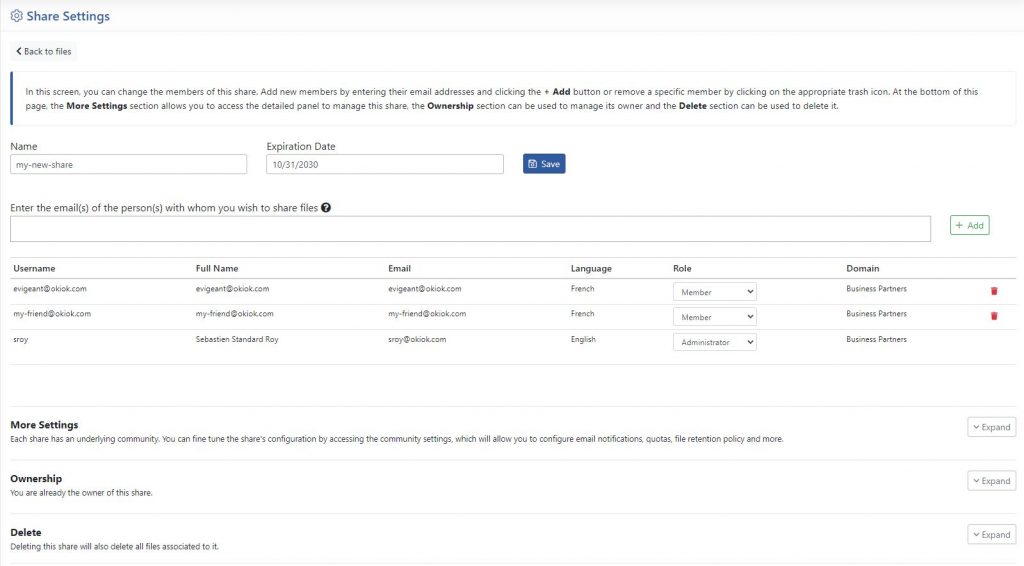The image size is (1024, 566).
Task: Click the Email column header
Action: (399, 268)
